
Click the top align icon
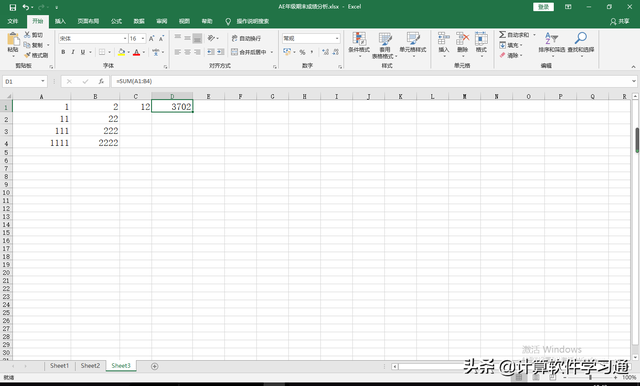coord(178,38)
